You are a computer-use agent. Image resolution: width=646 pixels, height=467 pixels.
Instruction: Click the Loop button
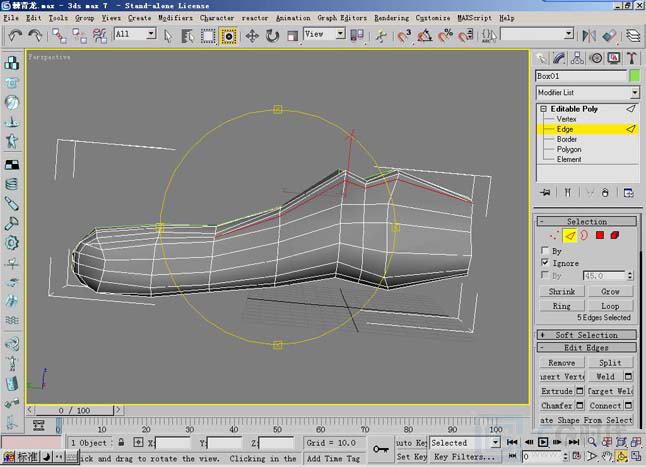click(x=610, y=306)
